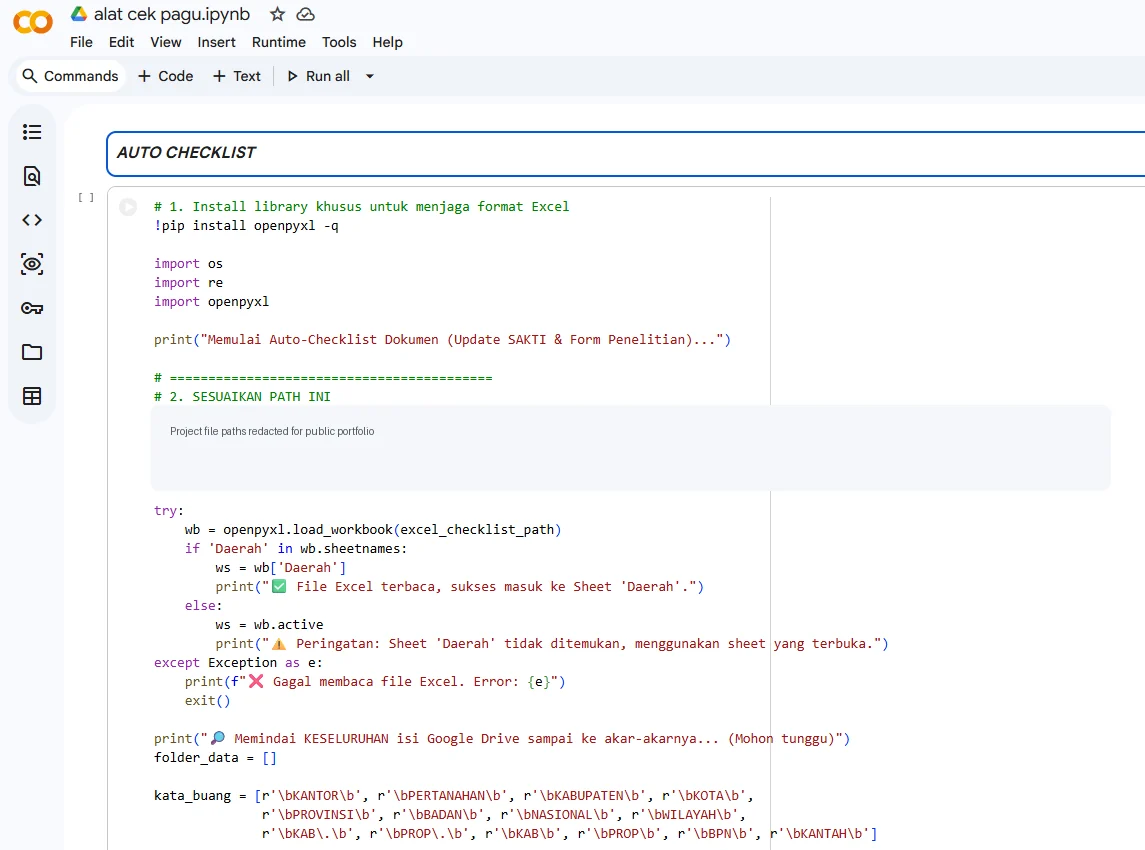The width and height of the screenshot is (1145, 850).
Task: Open the View menu
Action: [x=166, y=42]
